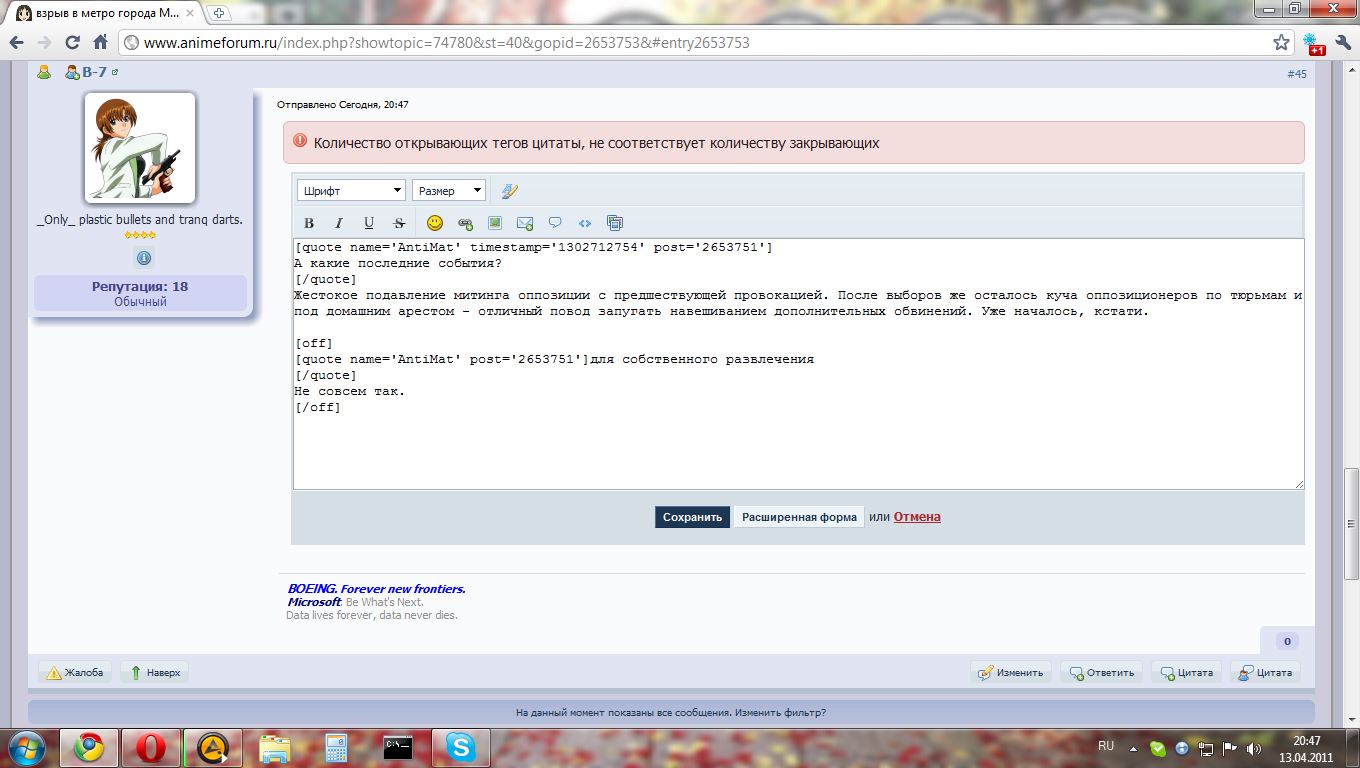Screen dimensions: 1360x768
Task: Click inside the post text editor area
Action: (797, 440)
